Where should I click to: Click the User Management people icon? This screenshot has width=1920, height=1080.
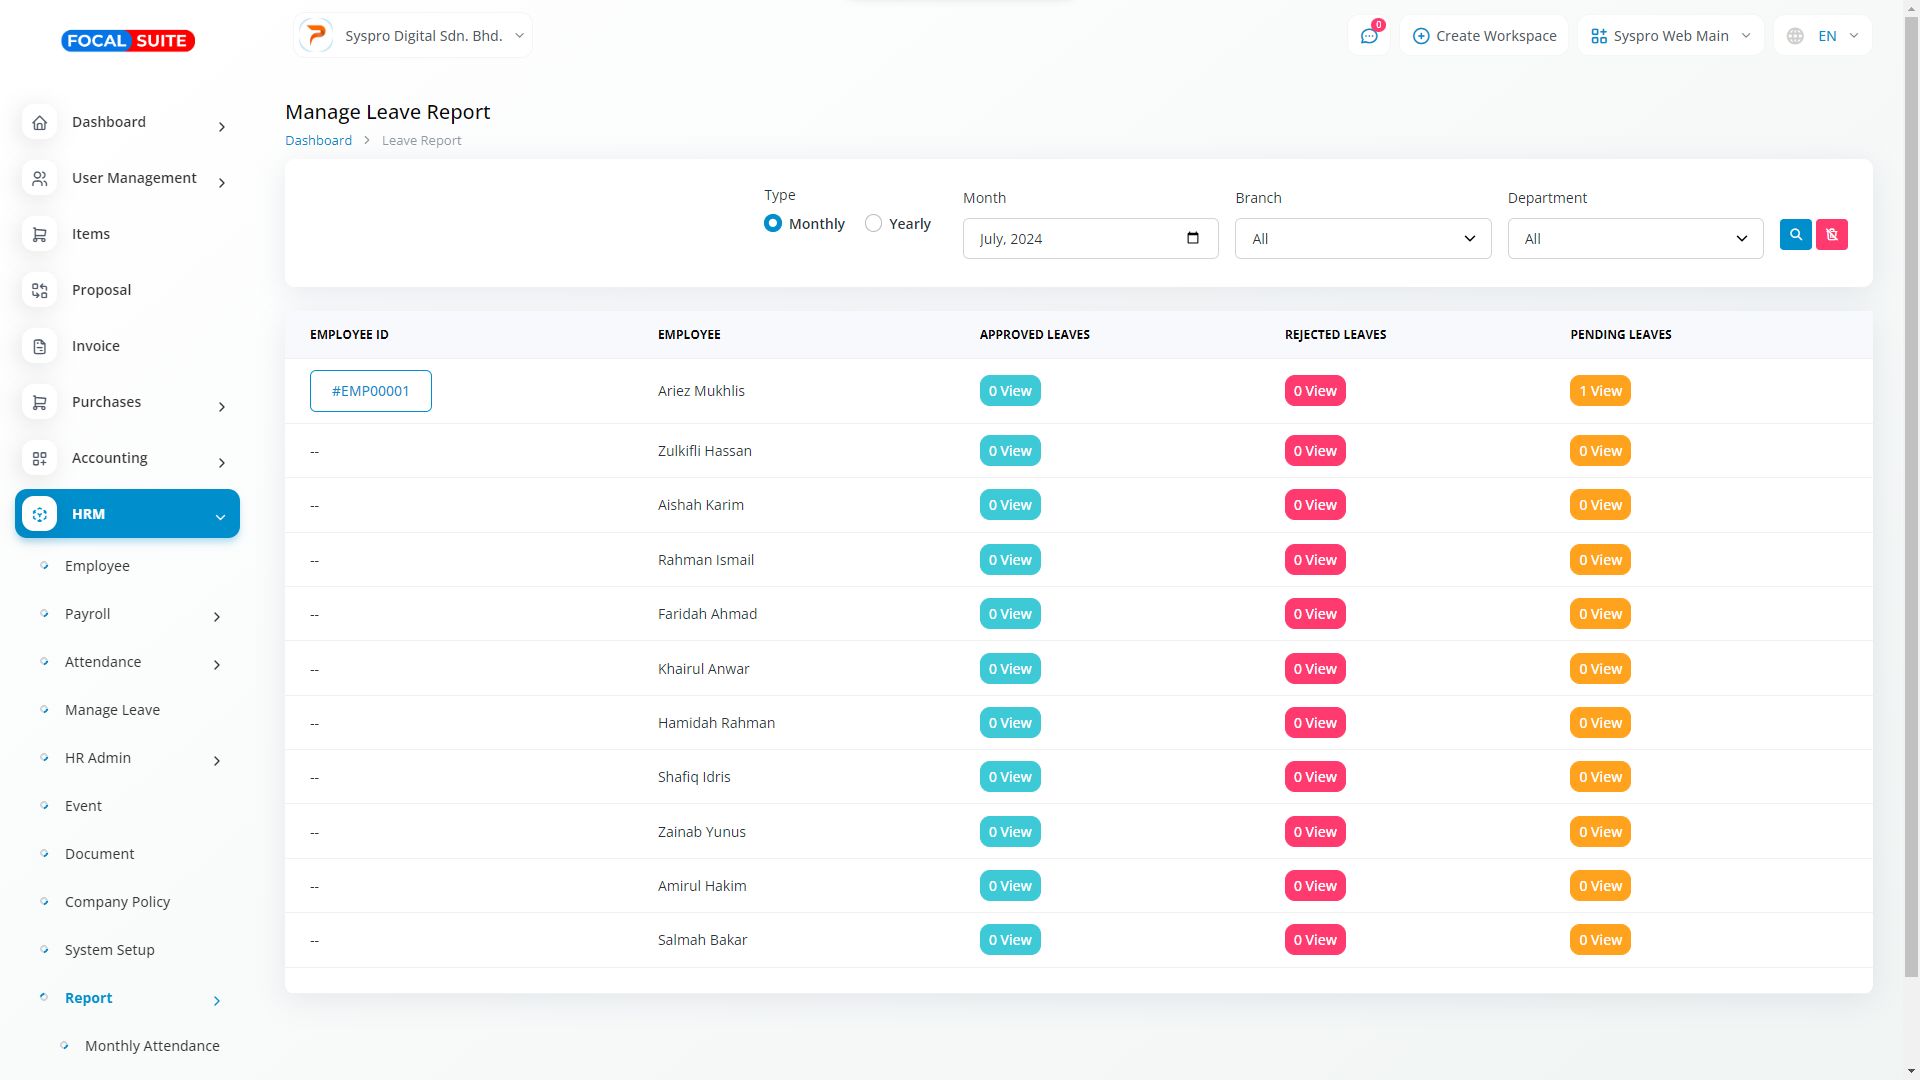(40, 178)
